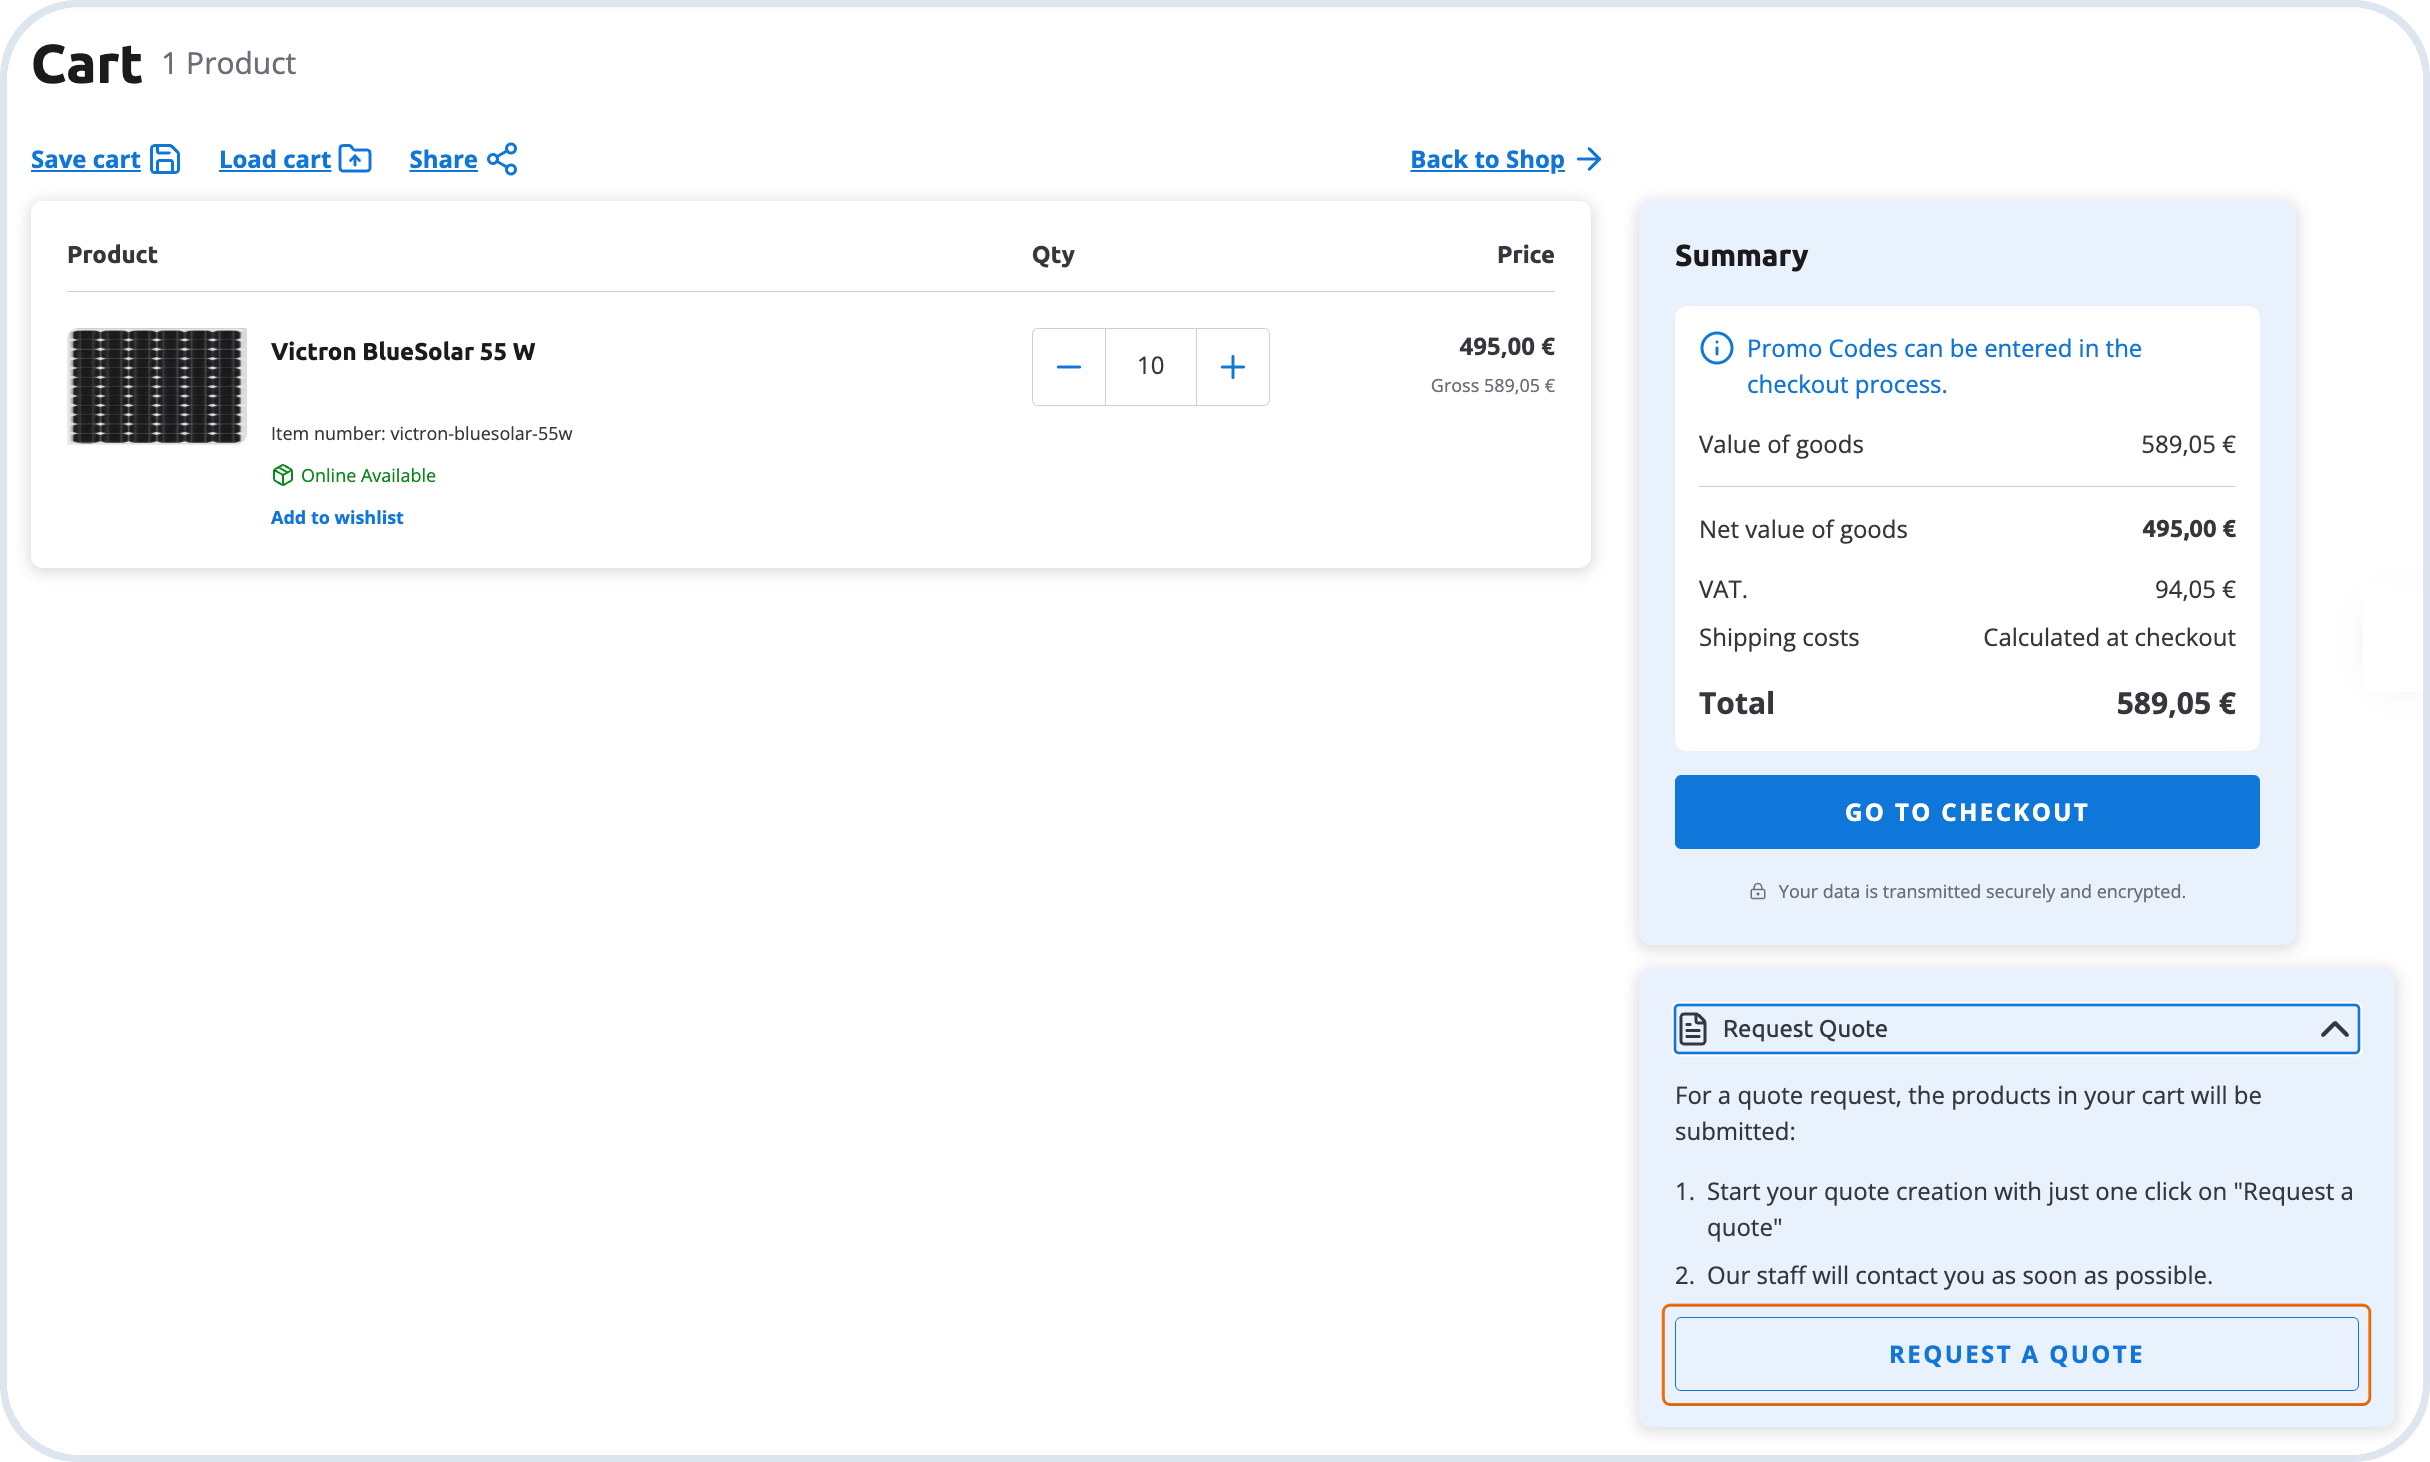Click the promo codes info message
This screenshot has height=1462, width=2430.
[1944, 366]
